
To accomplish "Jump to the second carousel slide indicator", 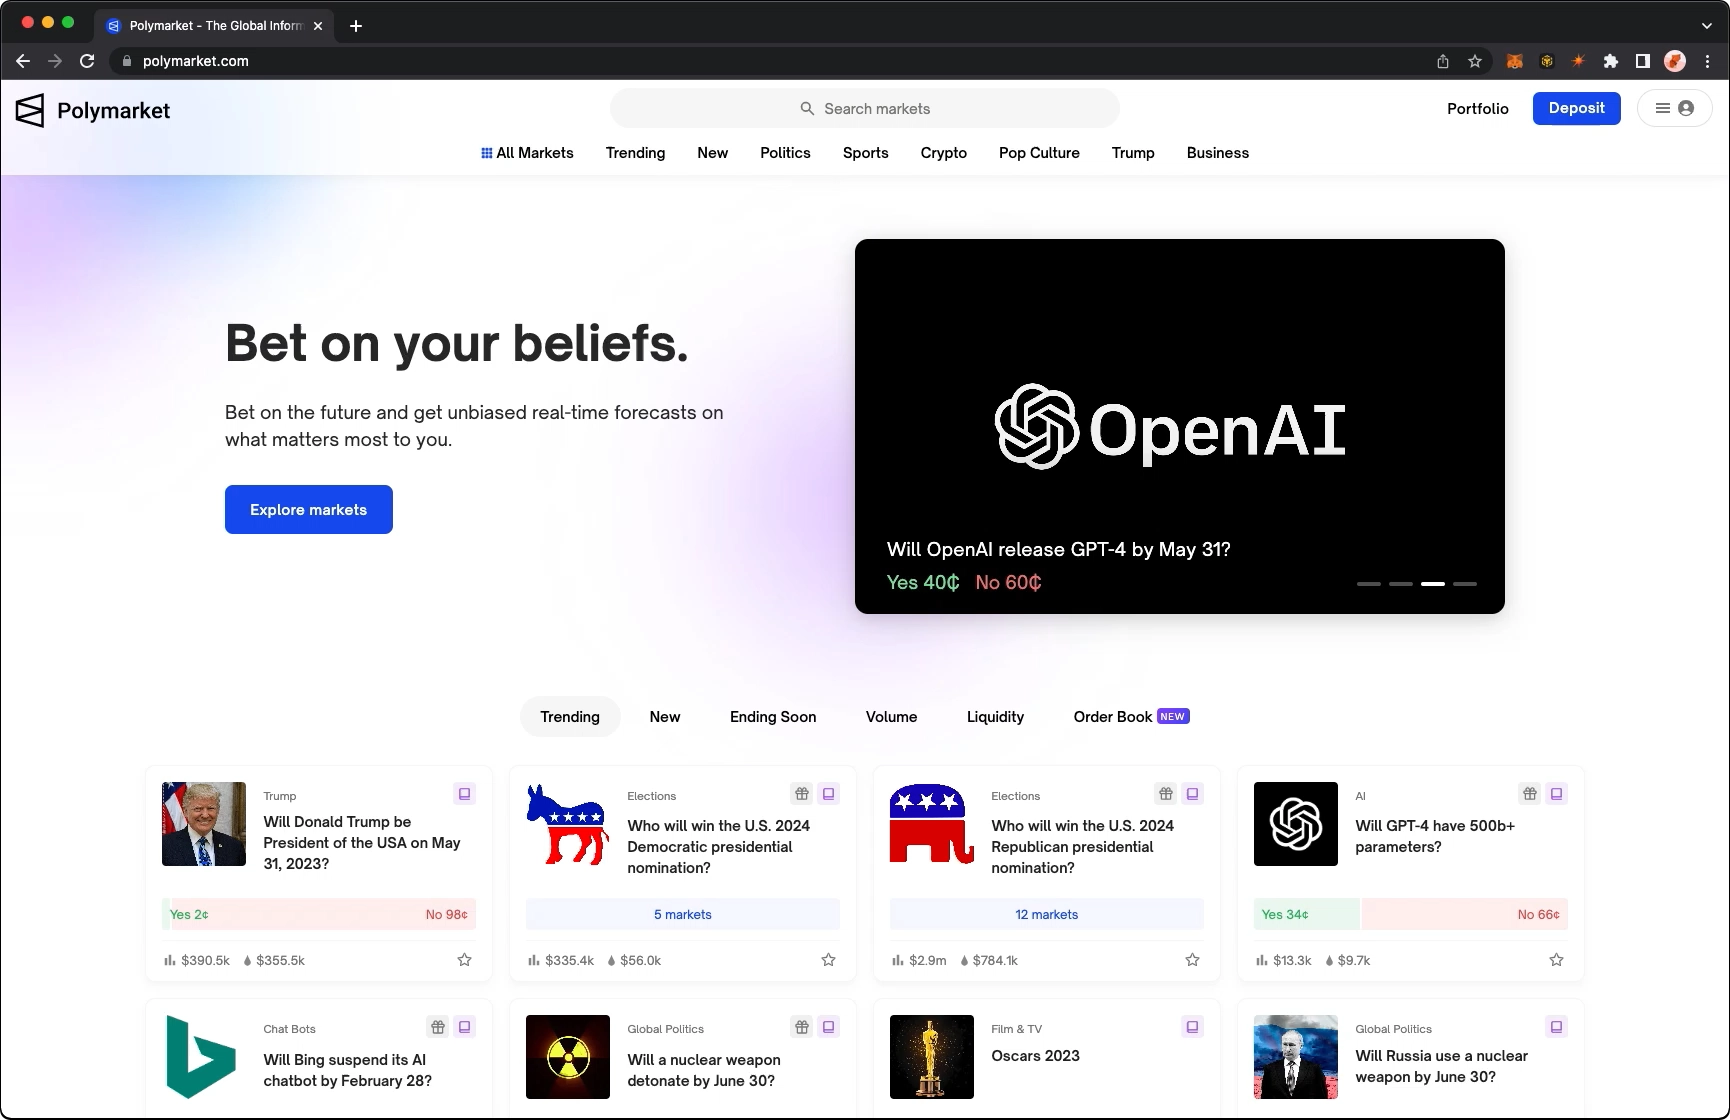I will (1401, 583).
